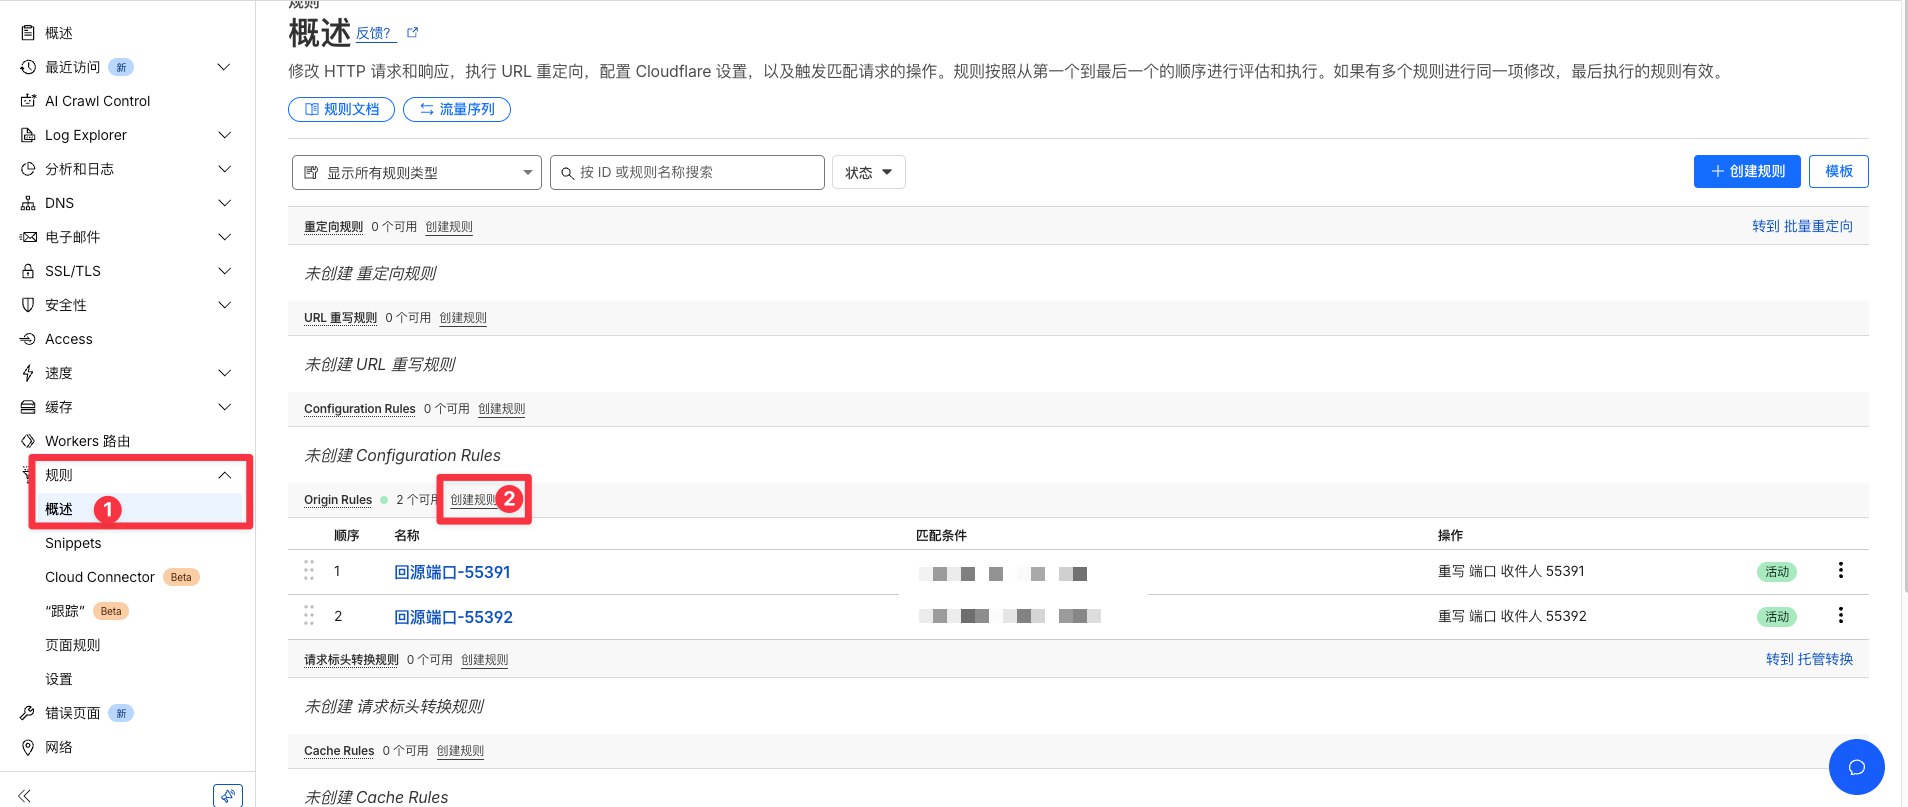Image resolution: width=1908 pixels, height=807 pixels.
Task: Click the 安全性 shield icon
Action: click(28, 305)
